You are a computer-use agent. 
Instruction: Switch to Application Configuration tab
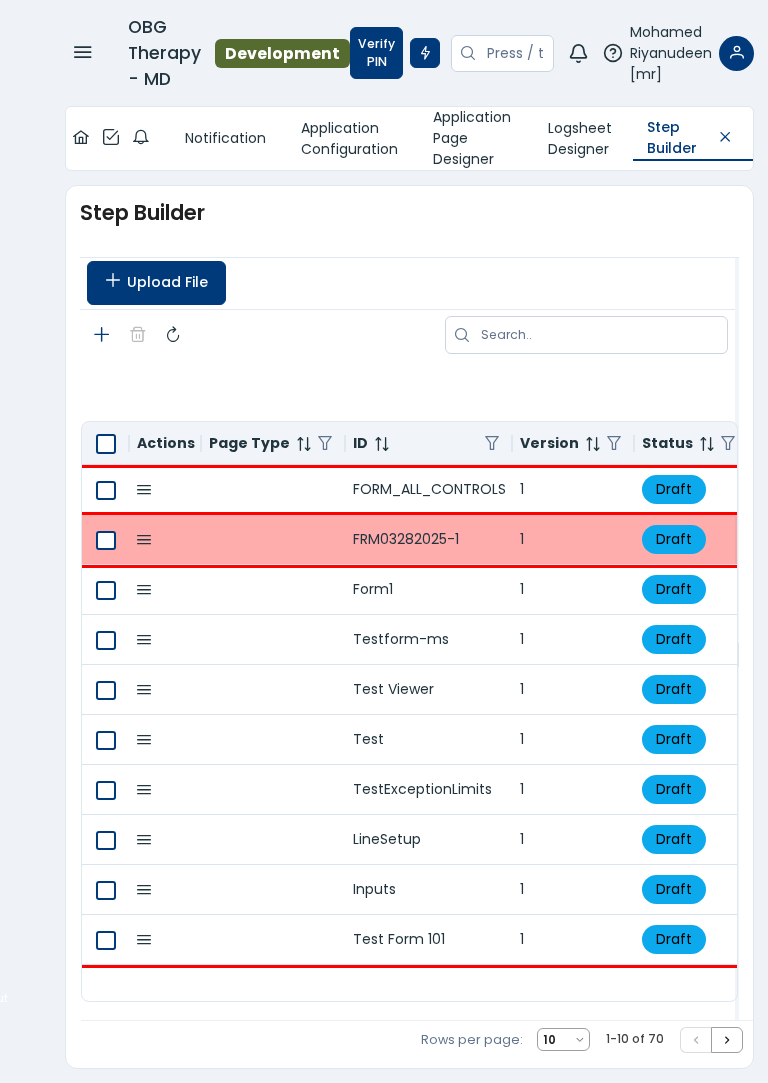pyautogui.click(x=349, y=138)
